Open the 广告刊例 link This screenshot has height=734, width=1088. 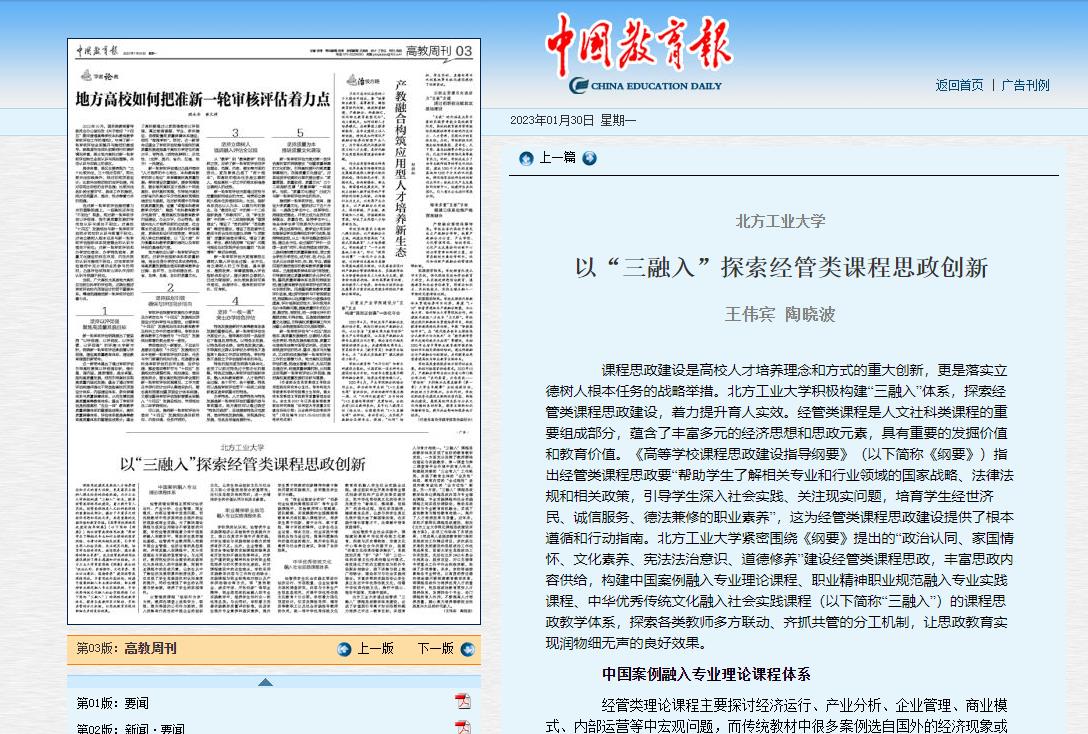(x=1025, y=85)
